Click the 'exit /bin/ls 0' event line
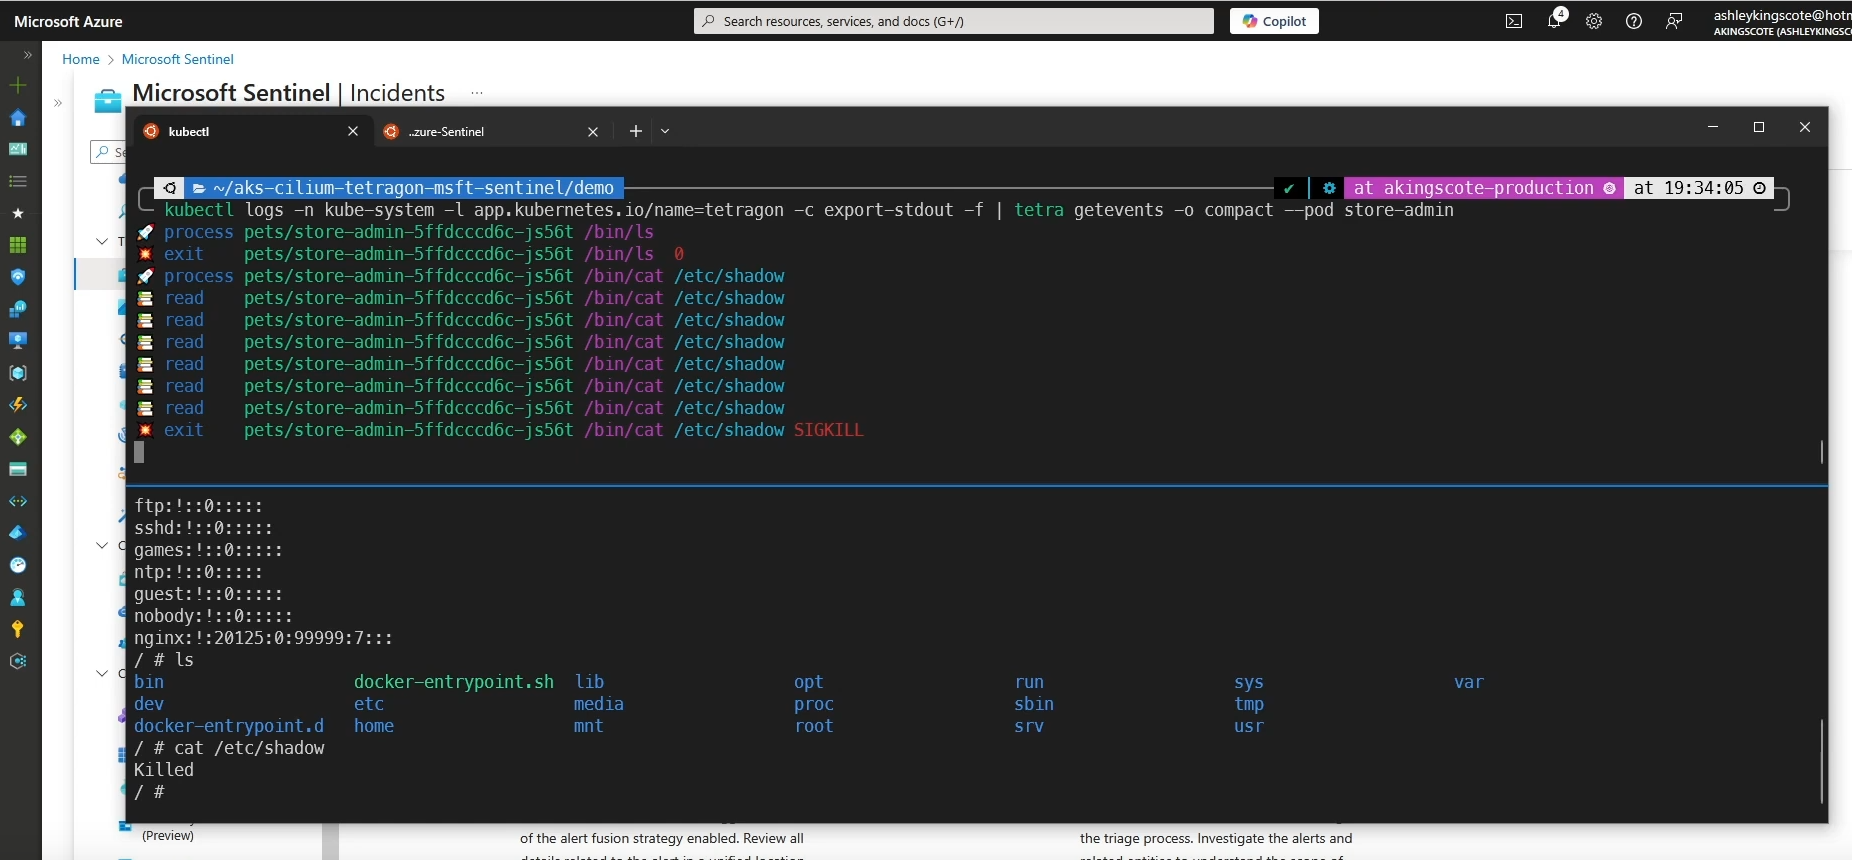The height and width of the screenshot is (860, 1852). tap(410, 254)
